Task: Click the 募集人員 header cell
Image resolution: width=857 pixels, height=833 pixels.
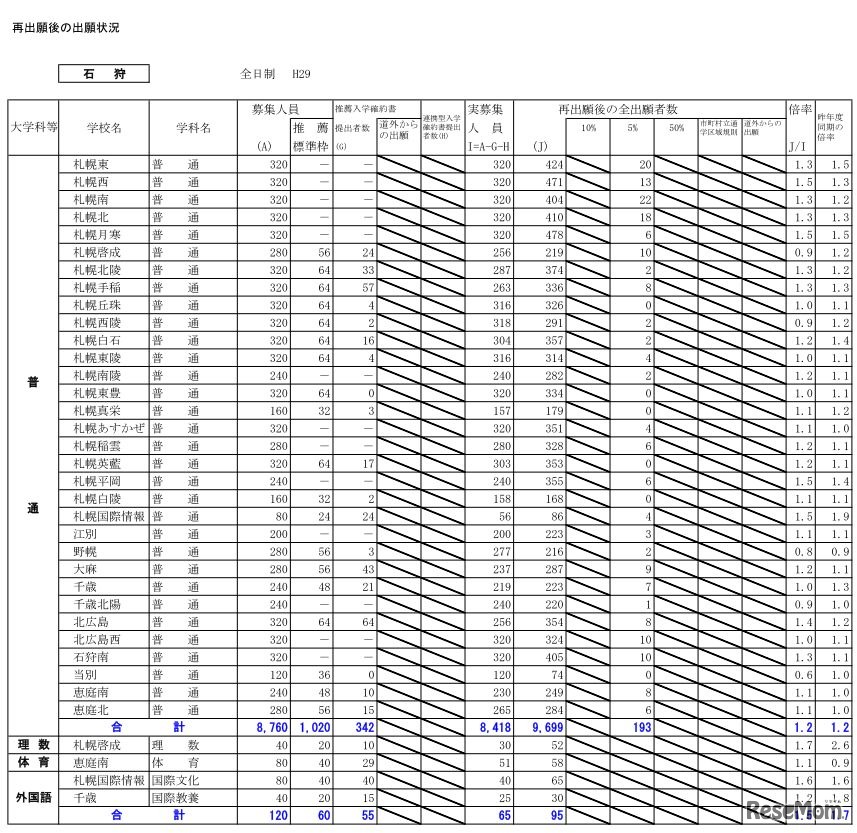Action: [275, 109]
